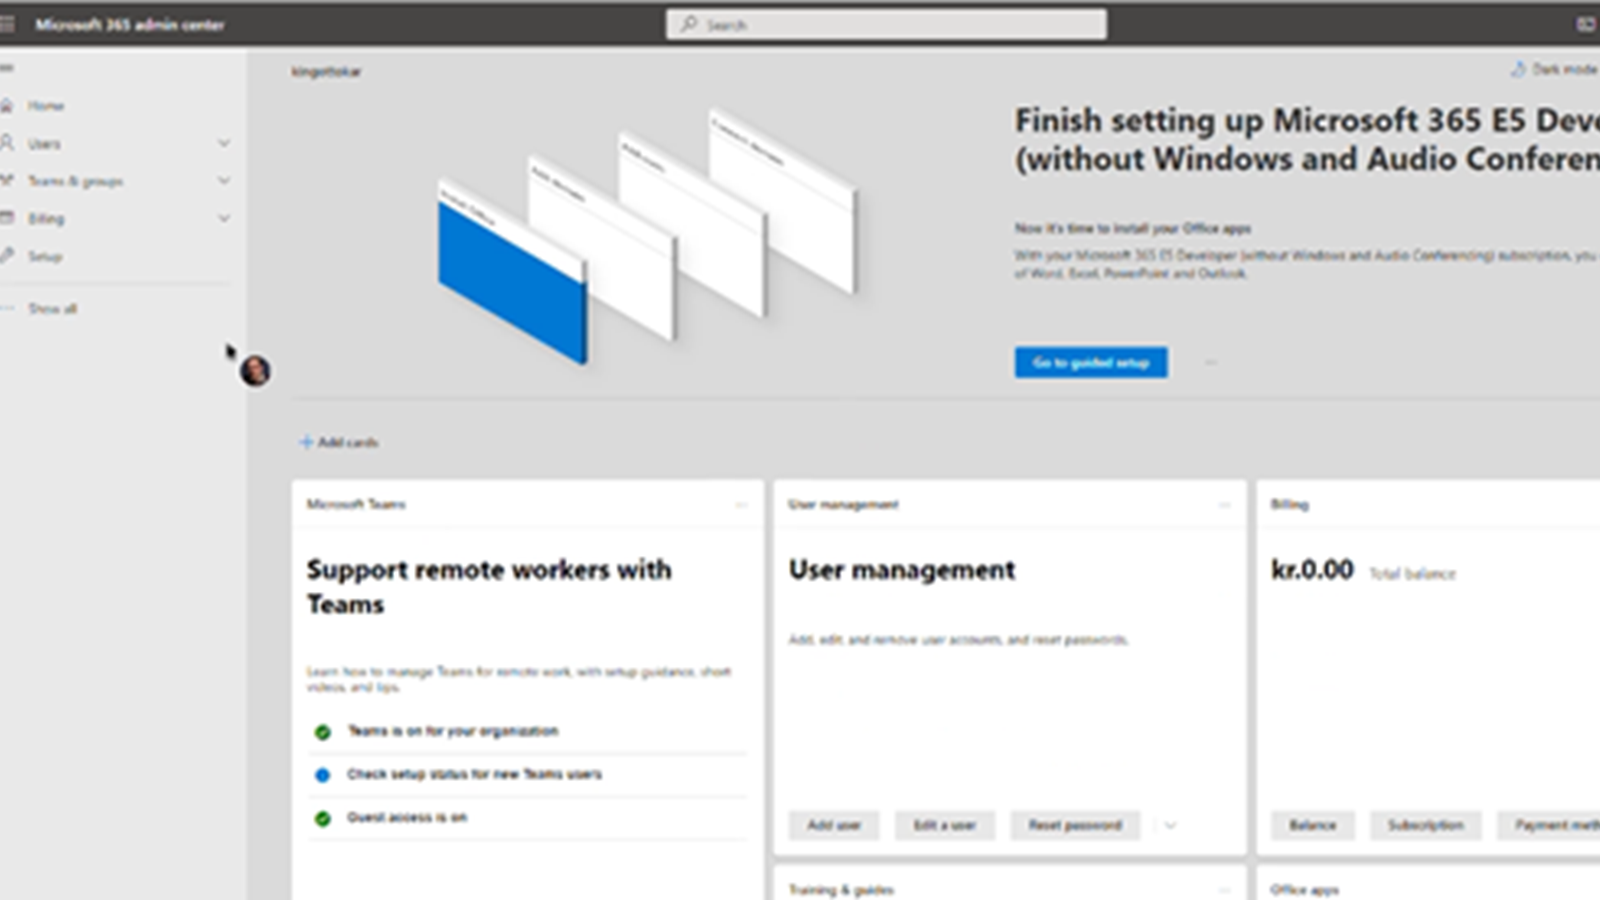Click the Users person icon
1600x900 pixels.
pos(7,143)
